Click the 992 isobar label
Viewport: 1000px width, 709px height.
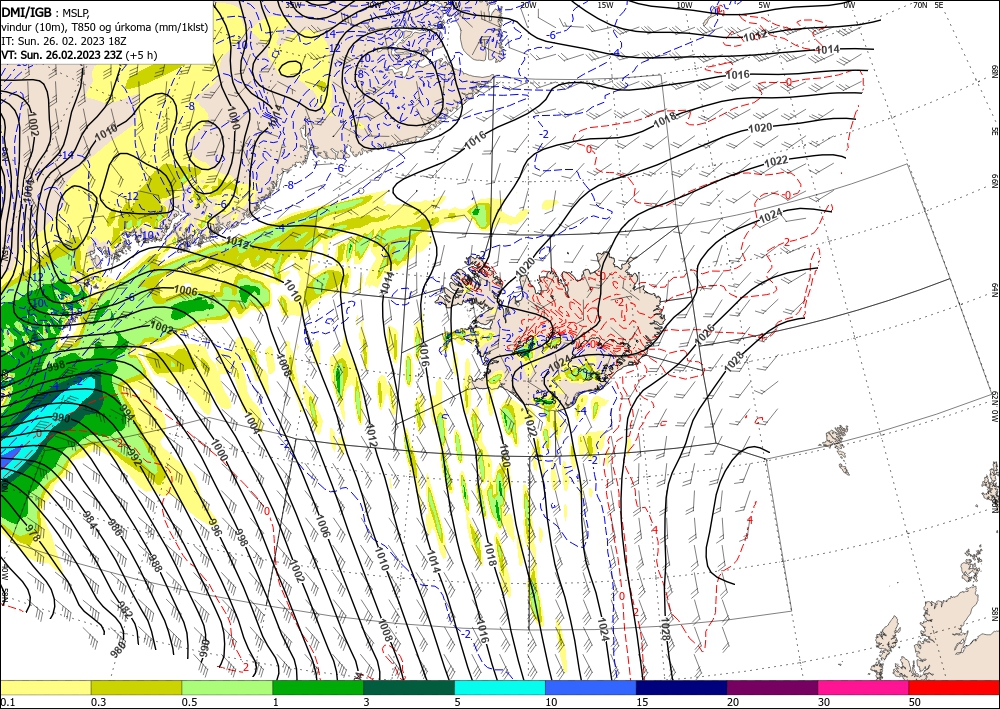point(134,457)
